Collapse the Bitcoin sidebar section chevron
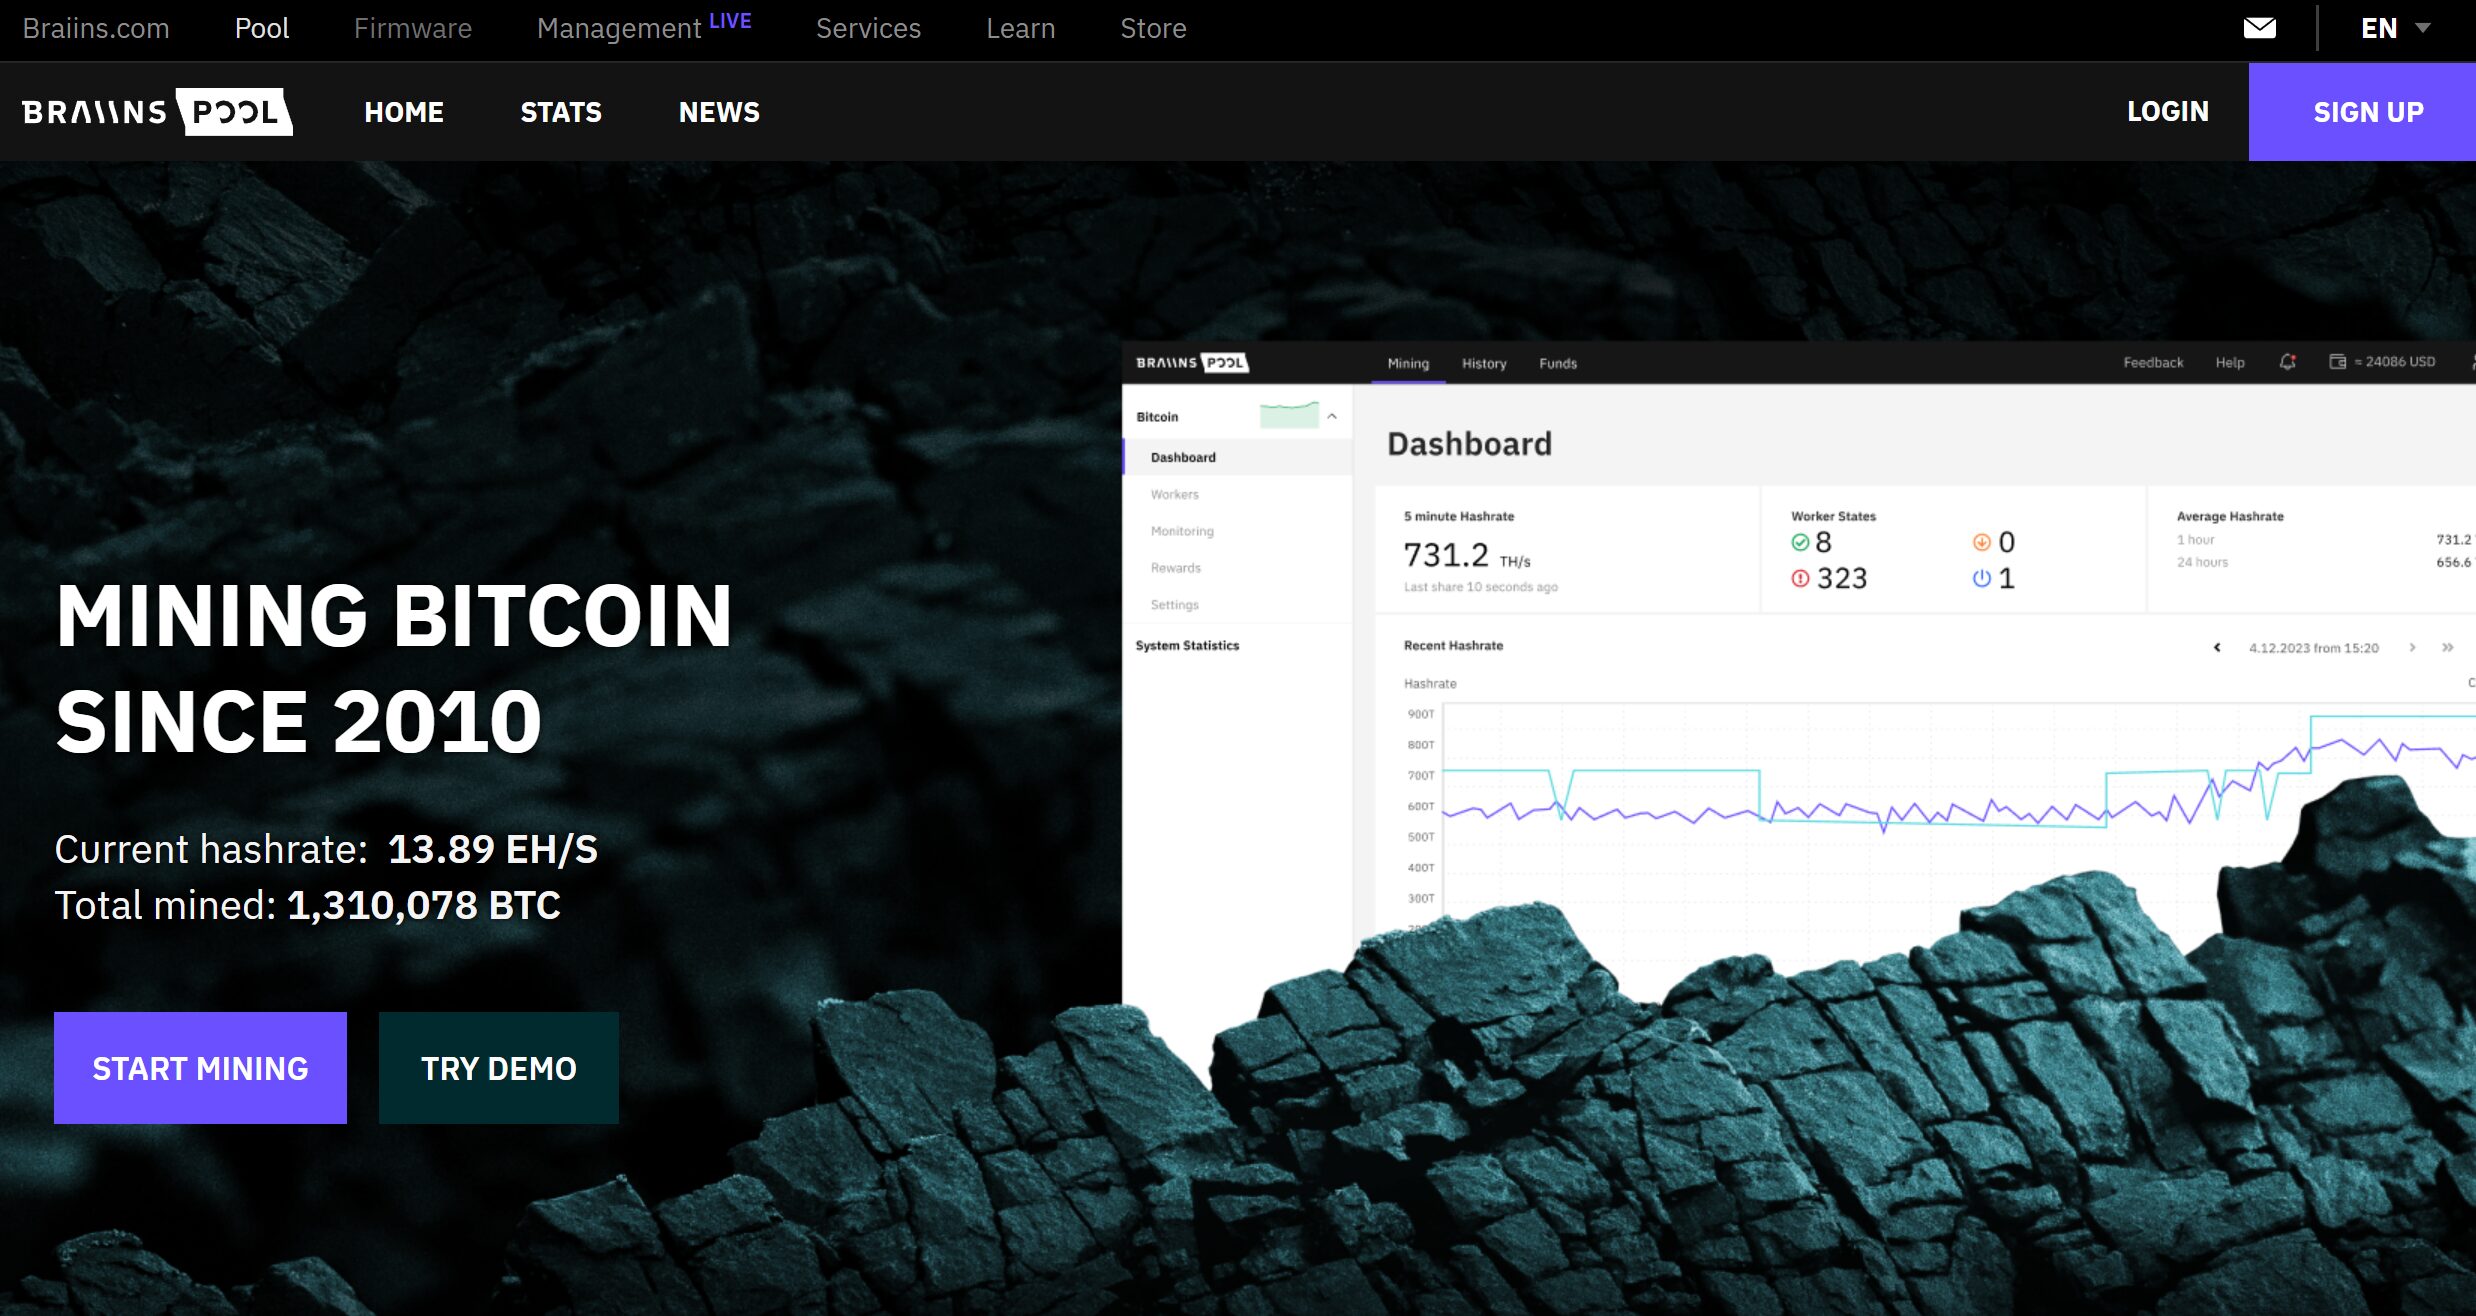 coord(1332,416)
